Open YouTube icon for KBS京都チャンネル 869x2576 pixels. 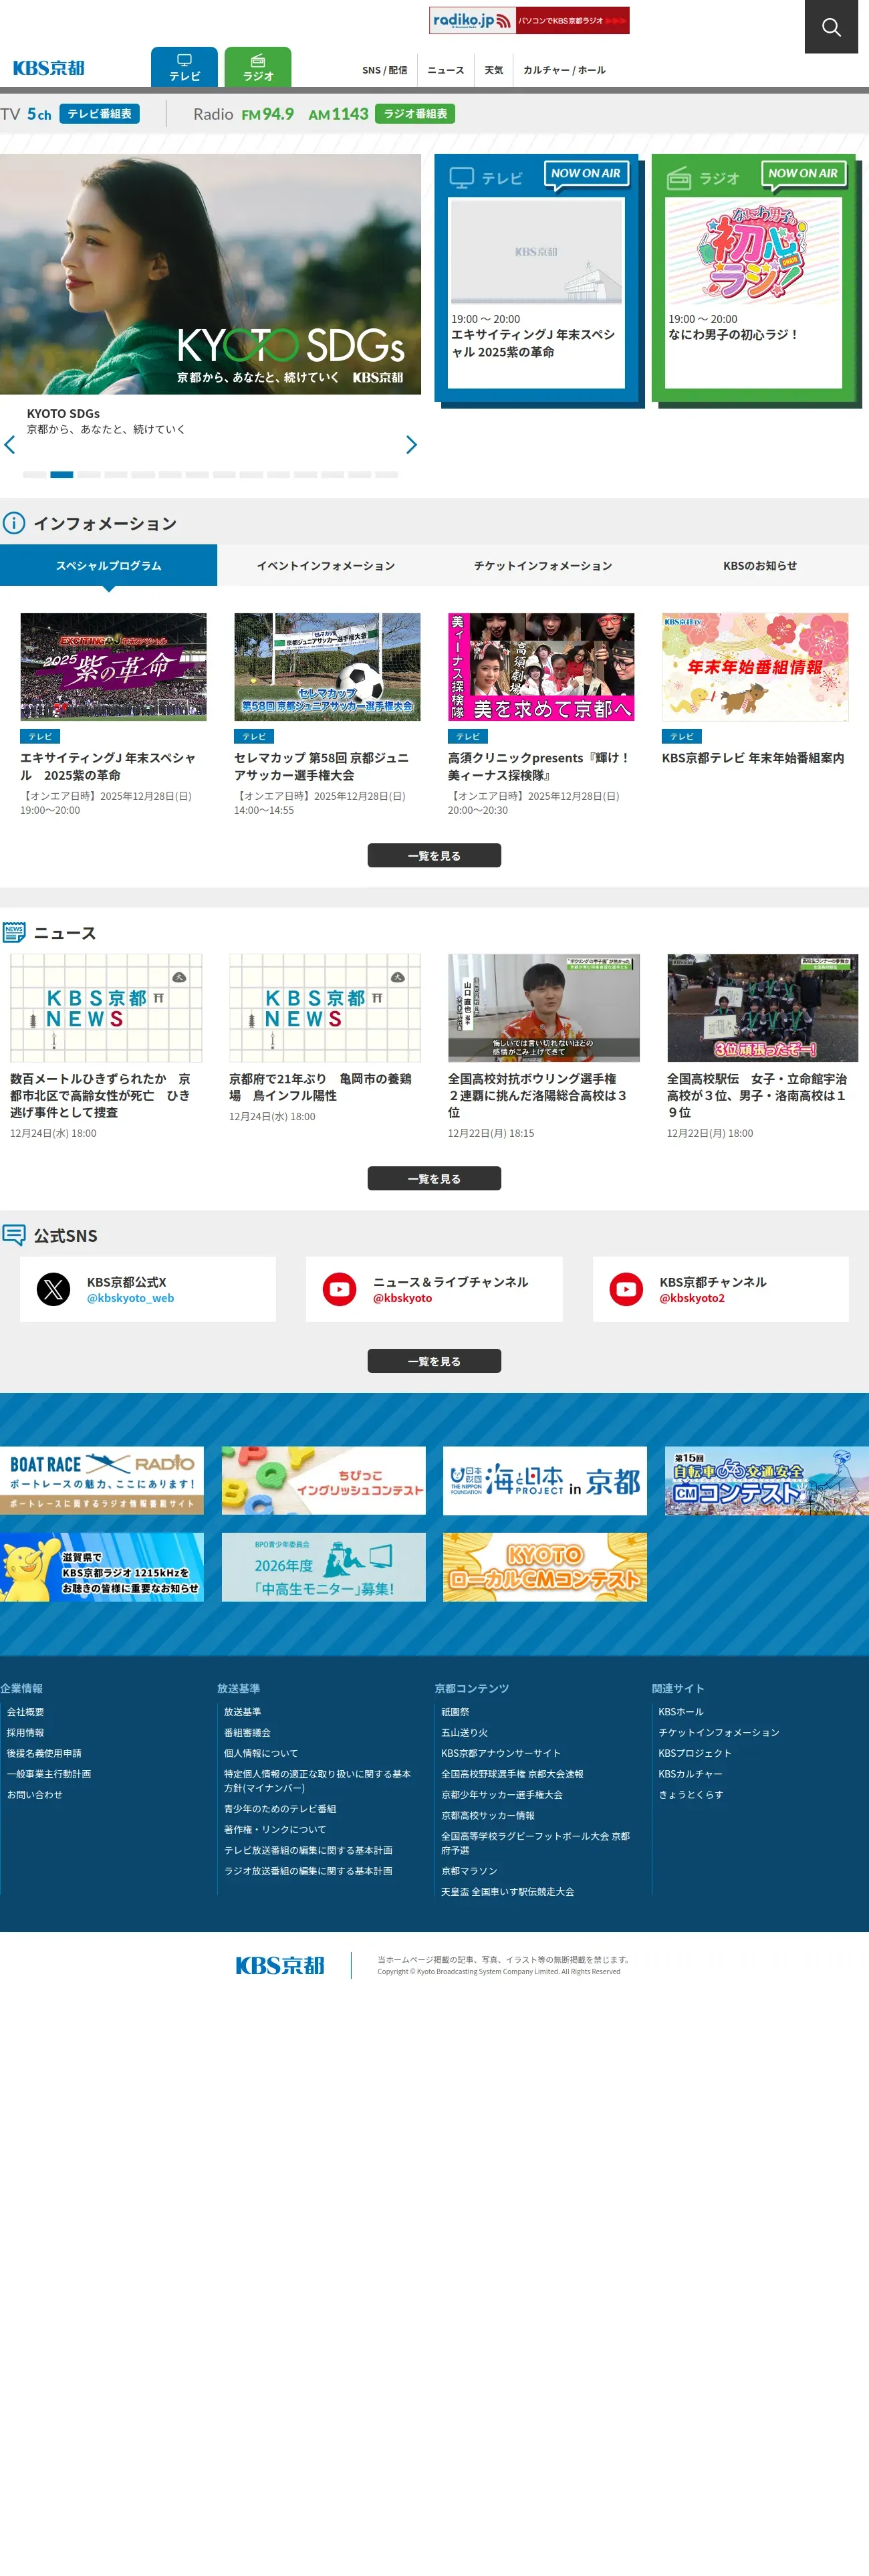coord(627,1290)
